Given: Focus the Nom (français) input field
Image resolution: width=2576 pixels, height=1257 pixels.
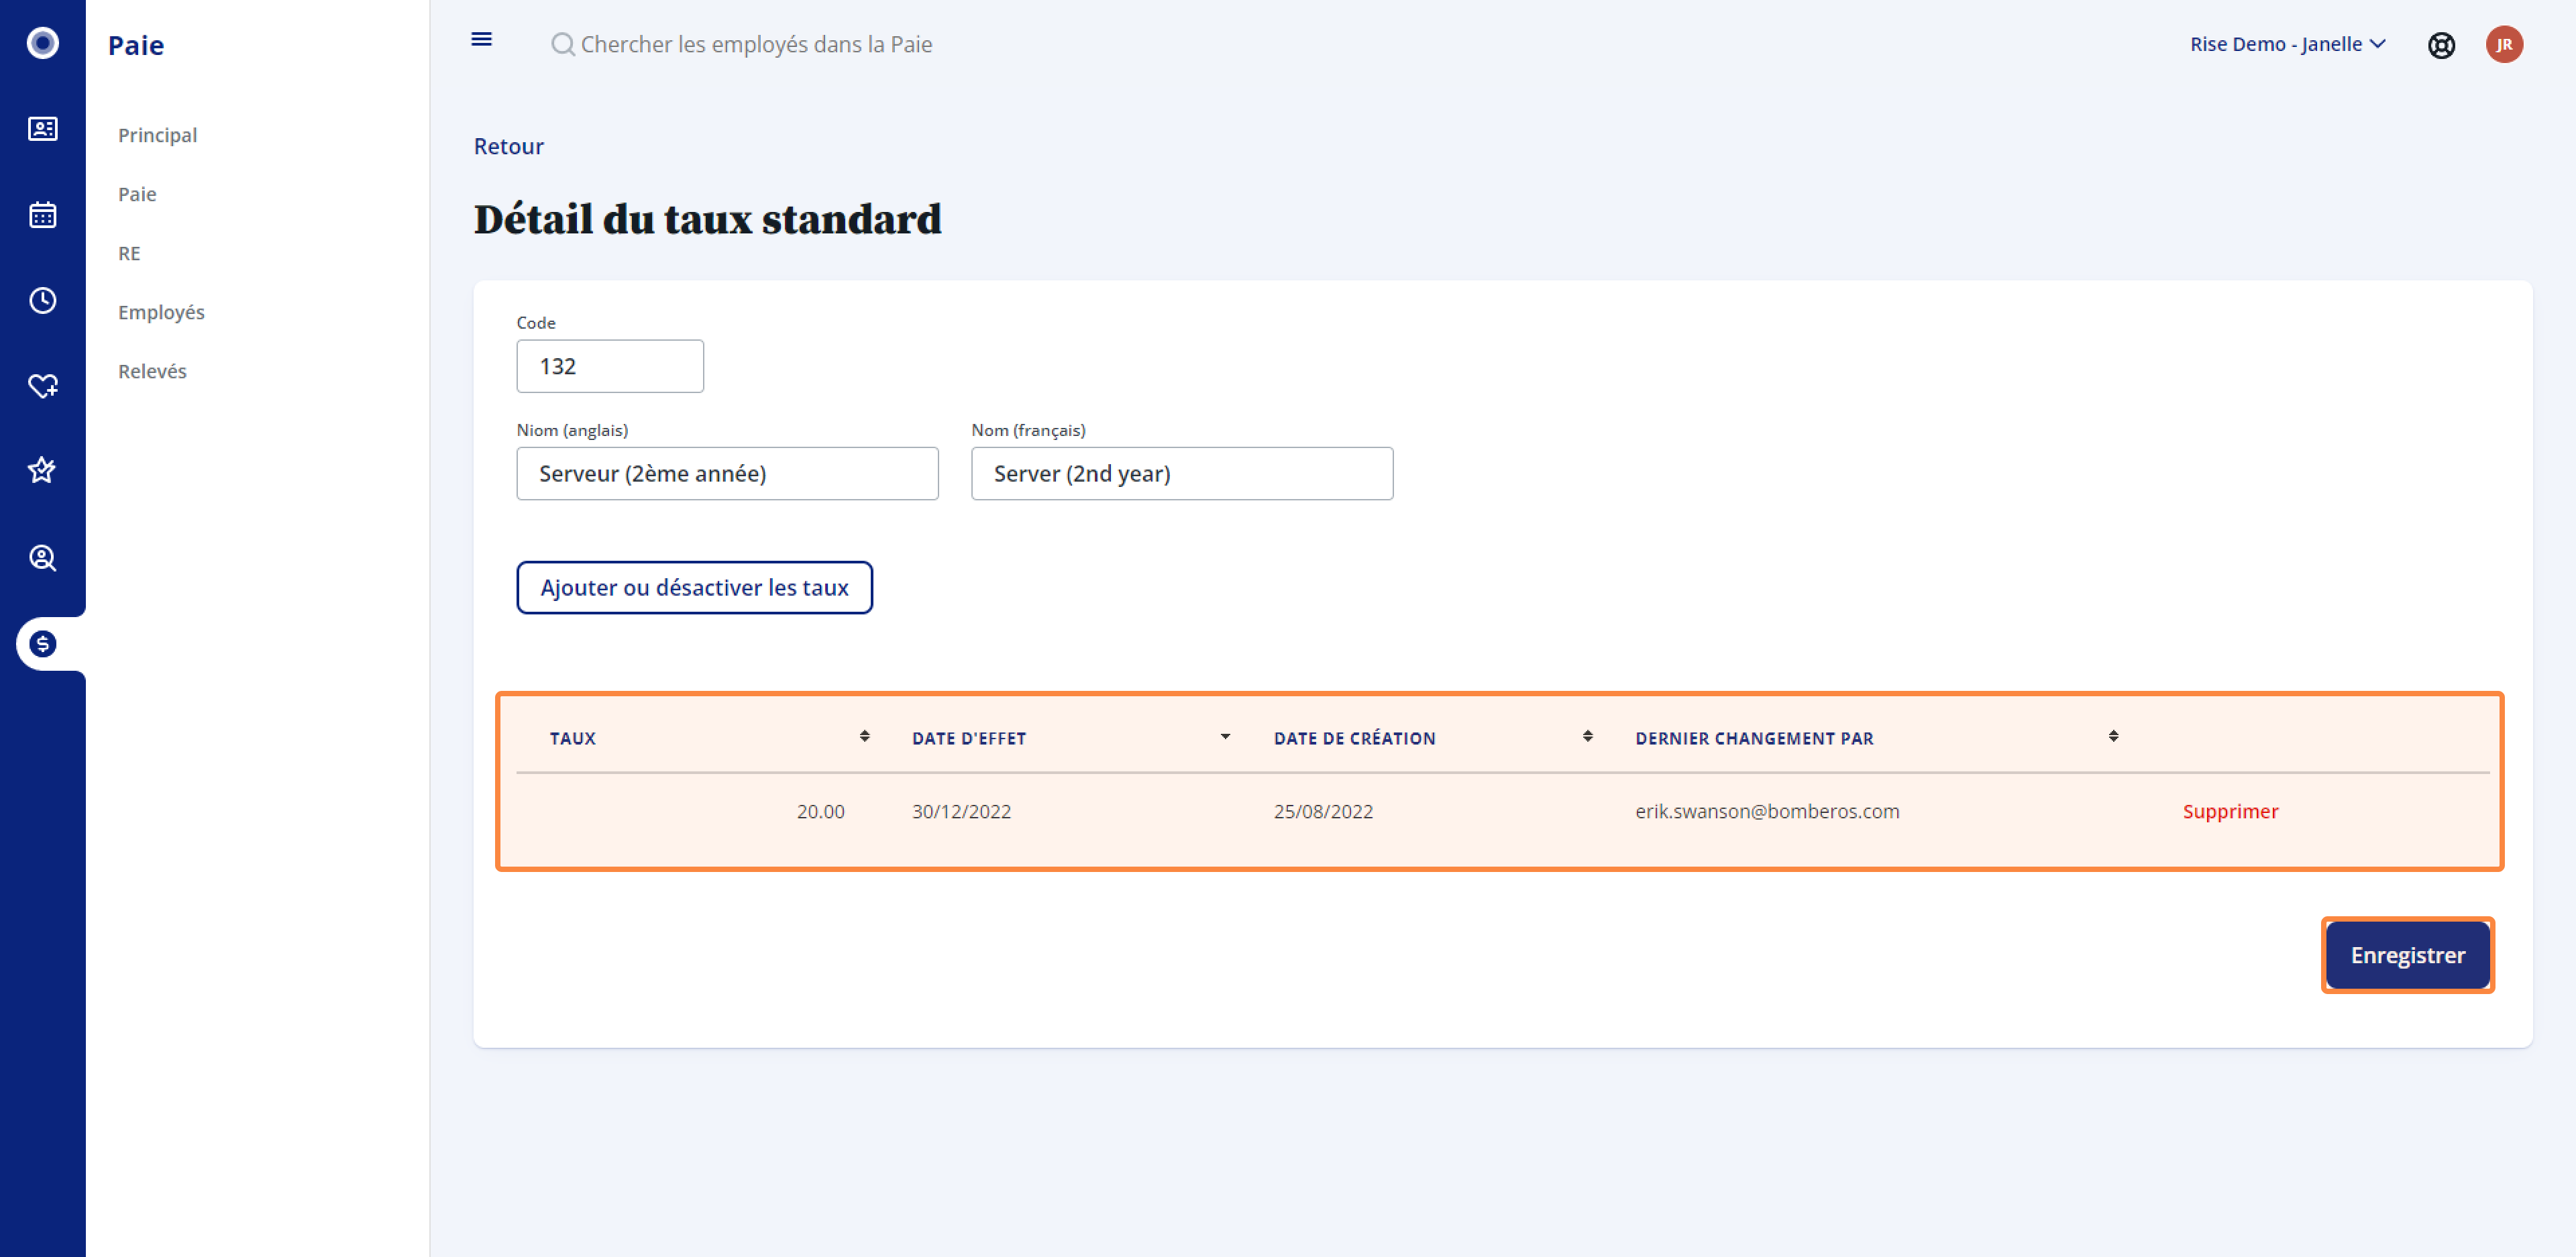Looking at the screenshot, I should click(x=1182, y=474).
